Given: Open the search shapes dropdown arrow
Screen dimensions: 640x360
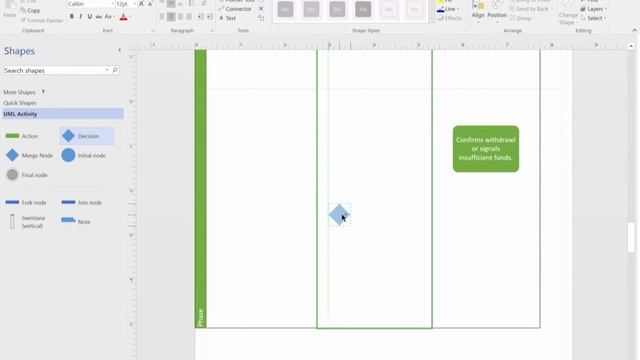Looking at the screenshot, I should click(x=107, y=70).
